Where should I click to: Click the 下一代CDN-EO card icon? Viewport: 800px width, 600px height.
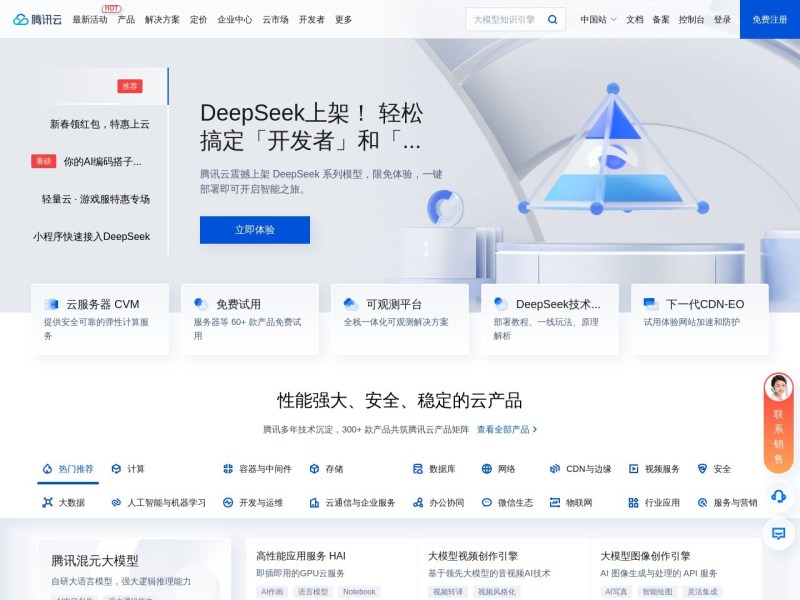click(651, 304)
